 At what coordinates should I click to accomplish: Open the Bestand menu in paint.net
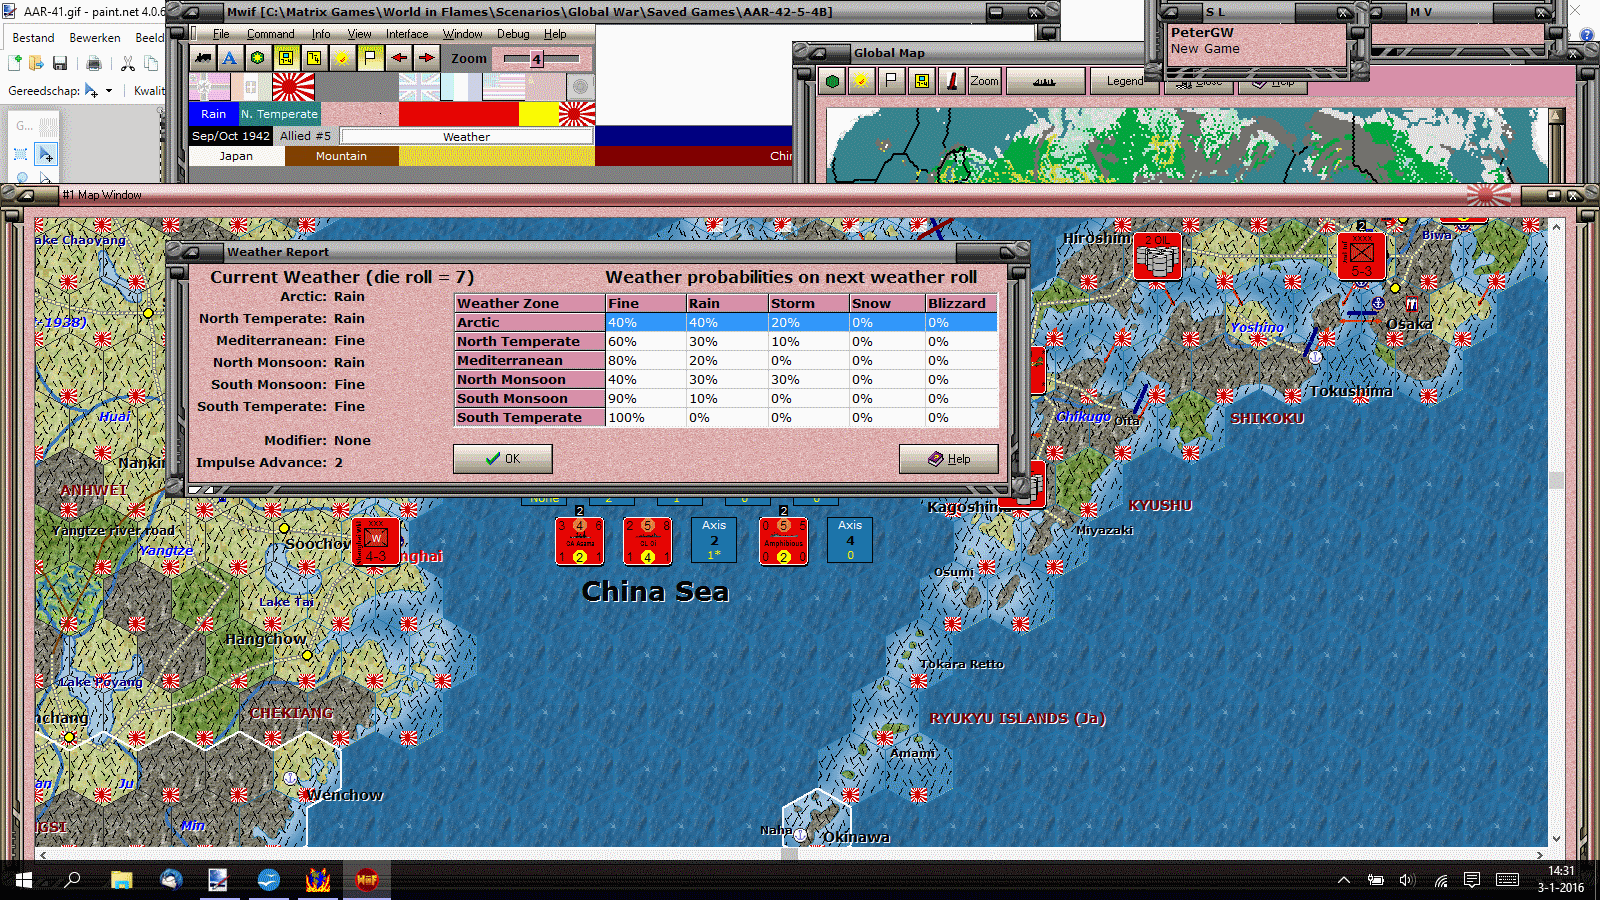(33, 37)
